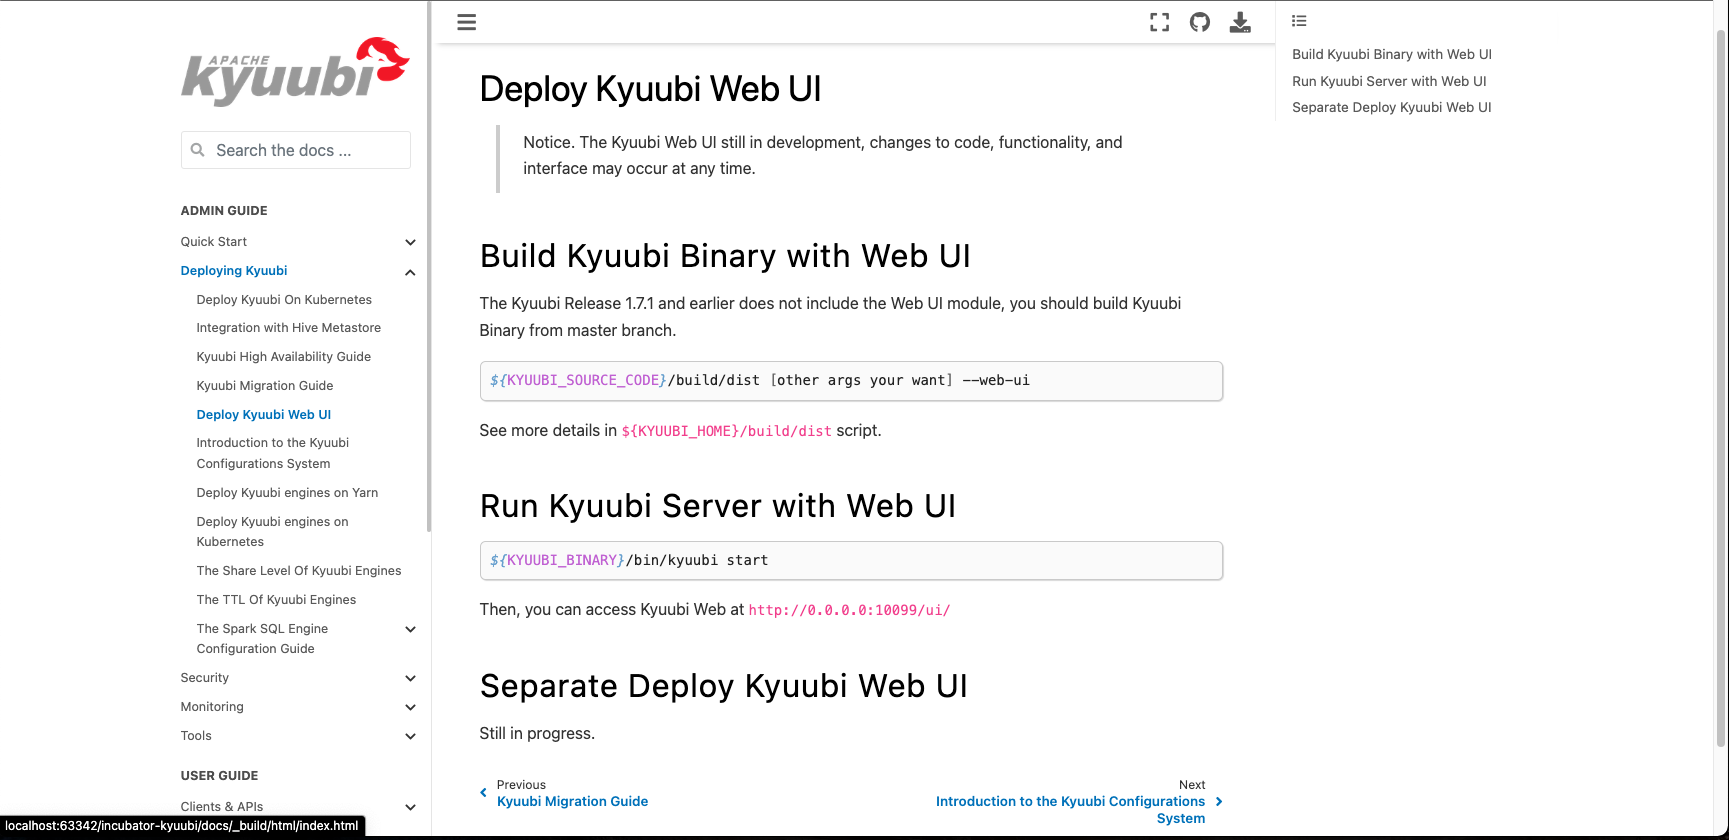Open Clients & APIs sidebar section
Viewport: 1729px width, 840px height.
pos(222,807)
